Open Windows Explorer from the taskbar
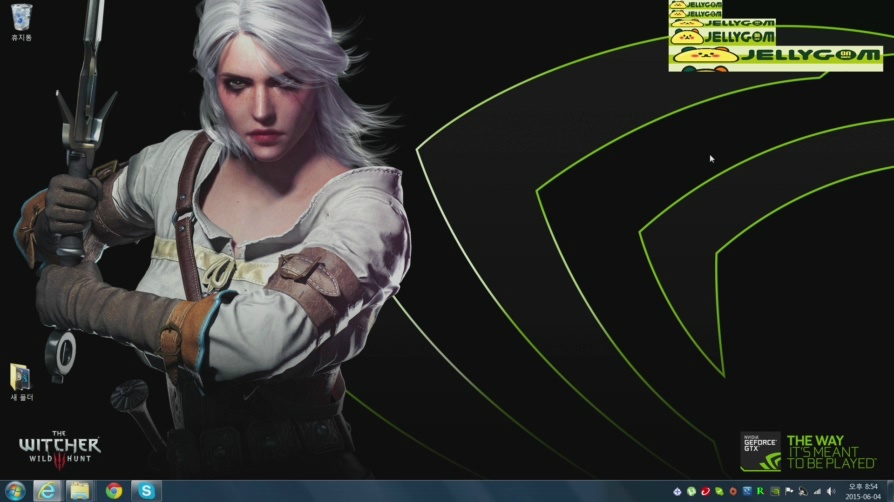This screenshot has height=502, width=894. click(80, 491)
